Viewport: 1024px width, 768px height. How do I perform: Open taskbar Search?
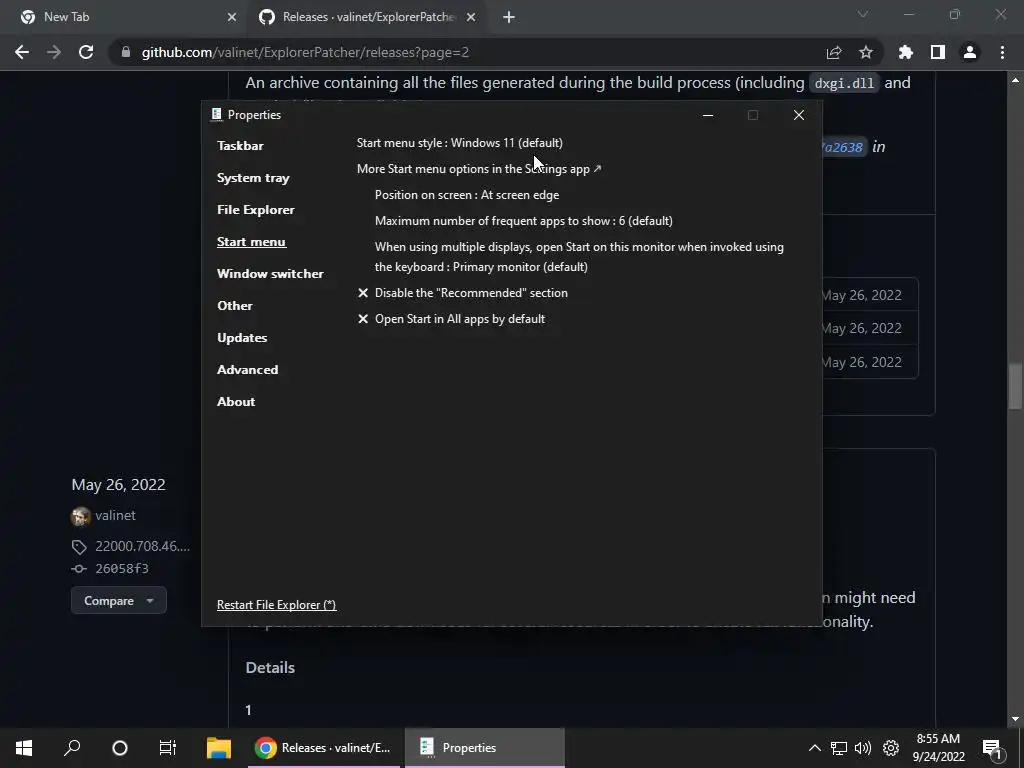click(72, 748)
